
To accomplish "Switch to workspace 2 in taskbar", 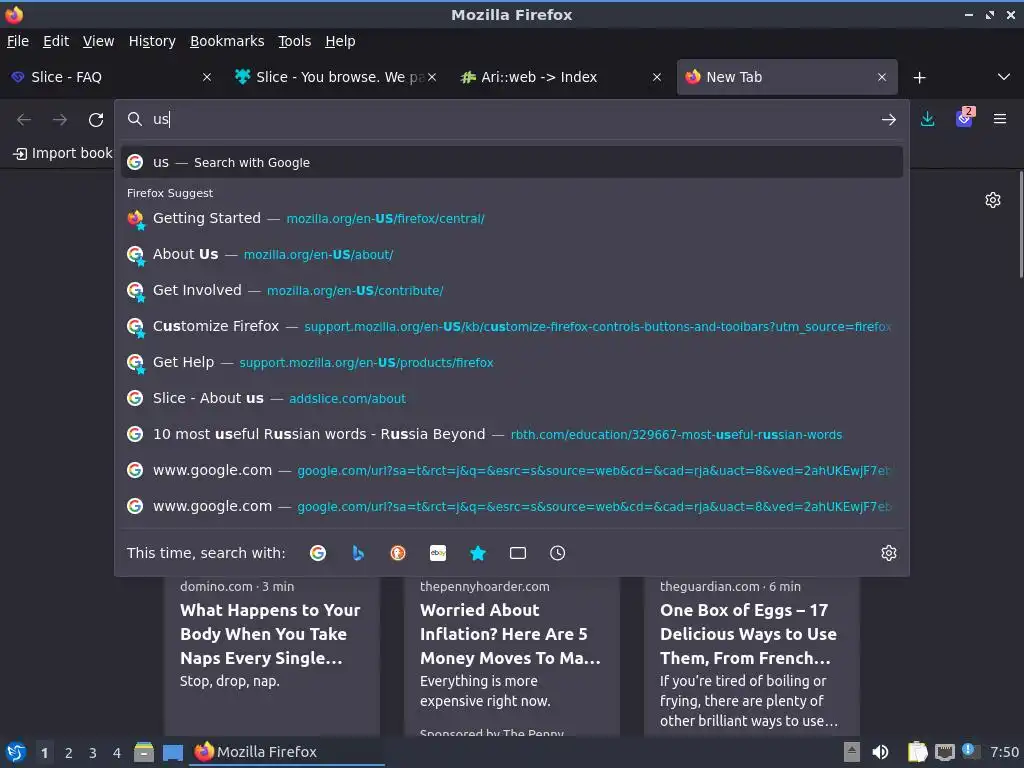I will click(69, 753).
